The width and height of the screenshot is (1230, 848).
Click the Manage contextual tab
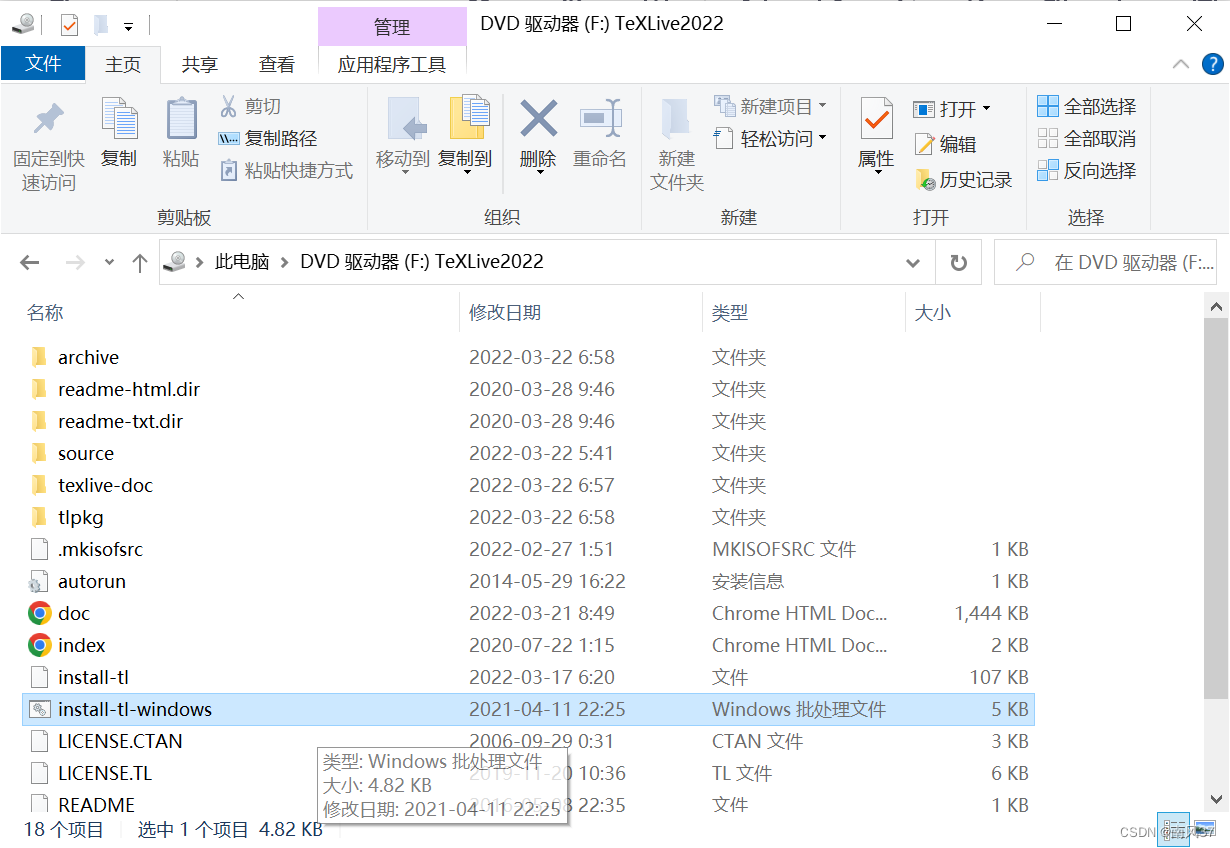click(x=392, y=27)
